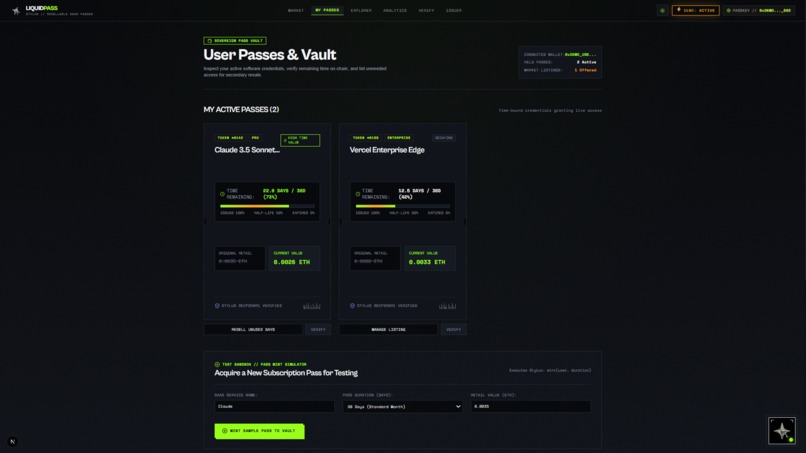Toggle the Demo: Active button
Image resolution: width=806 pixels, height=453 pixels.
click(x=695, y=10)
